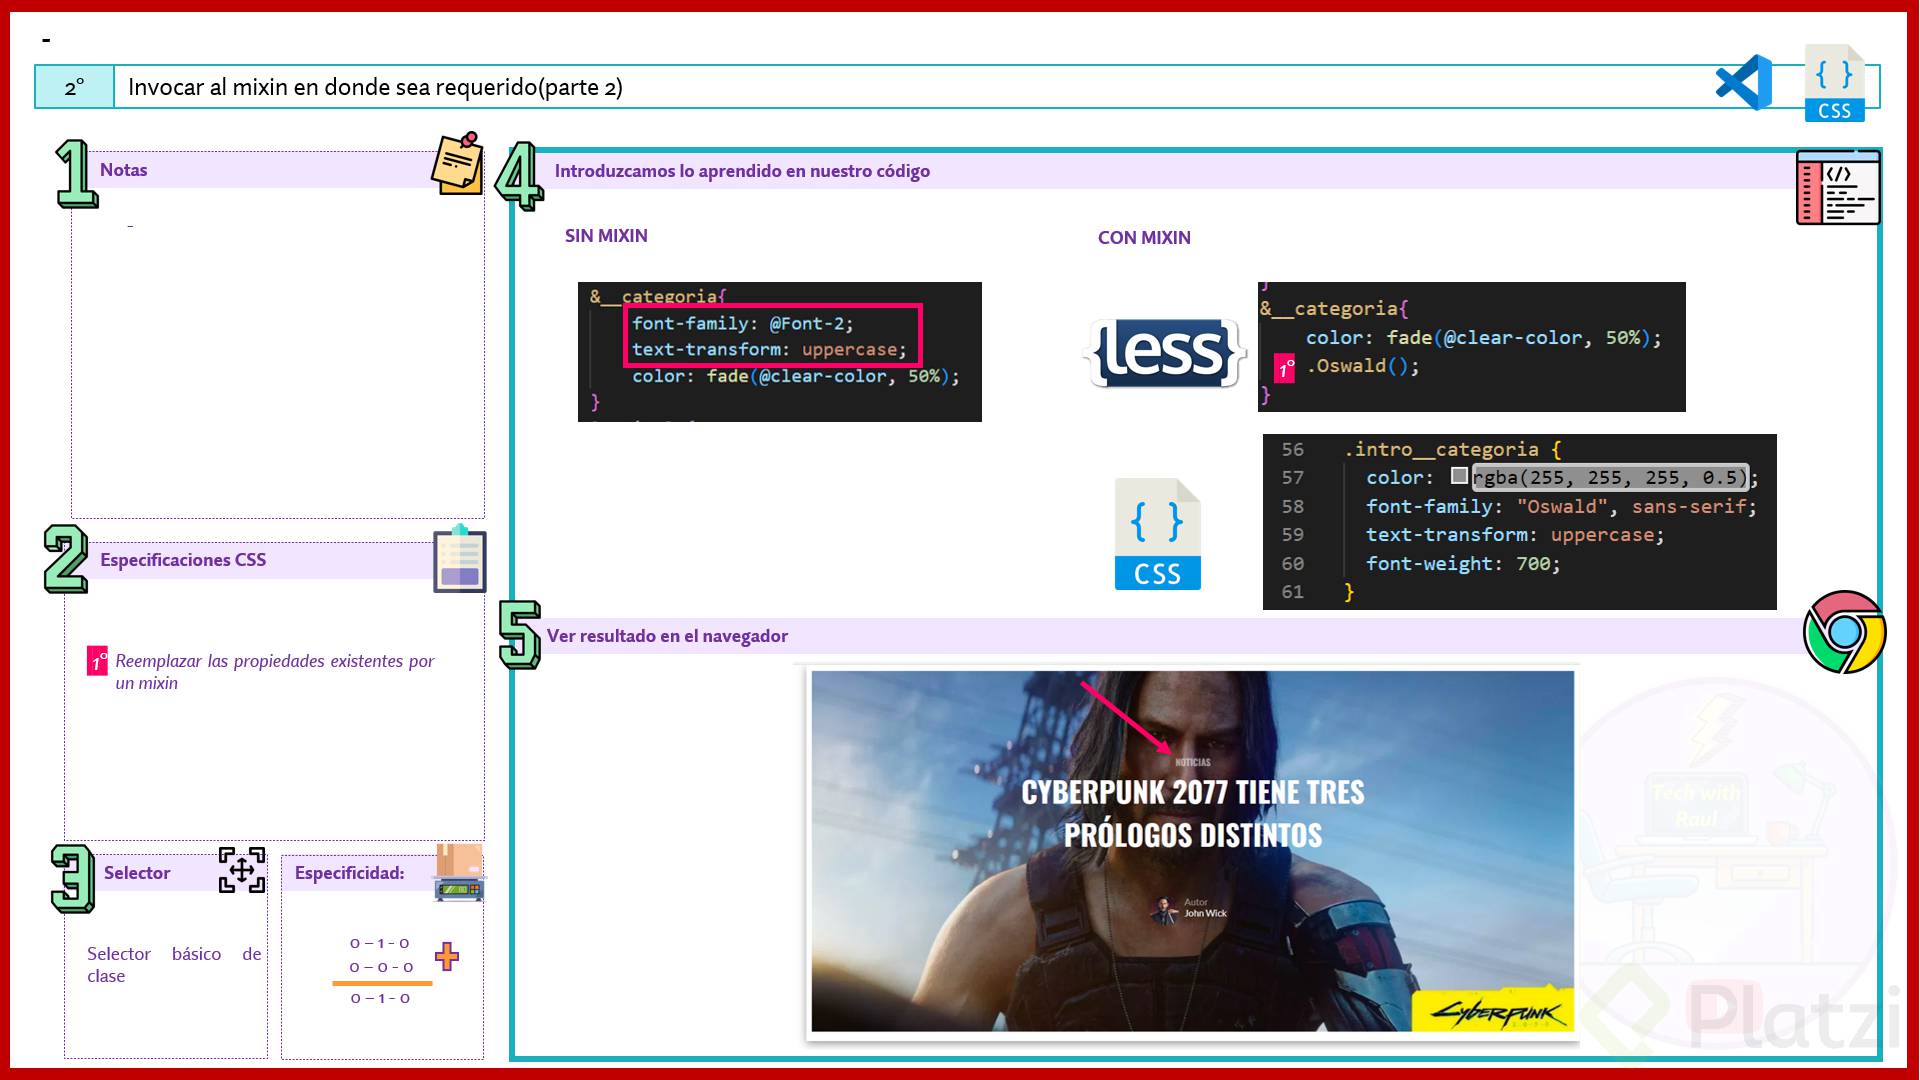Click the CSS file icon in header
Image resolution: width=1920 pixels, height=1080 pixels.
tap(1834, 84)
